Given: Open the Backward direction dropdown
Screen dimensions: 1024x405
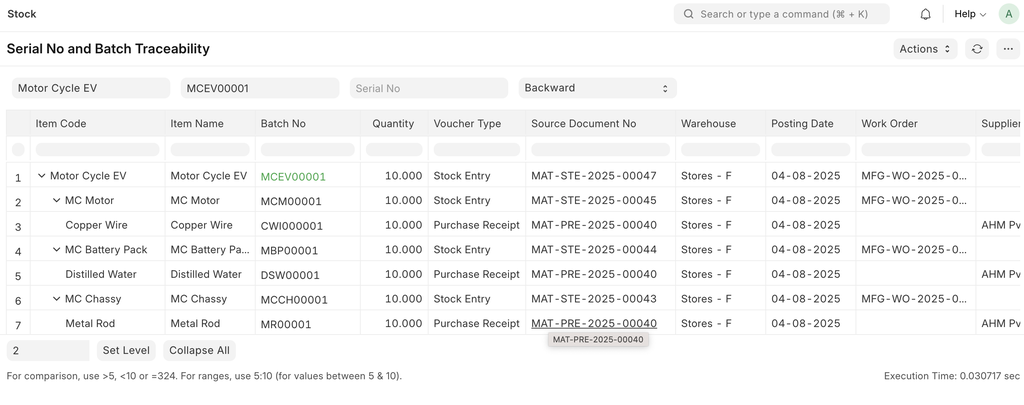Looking at the screenshot, I should [597, 88].
